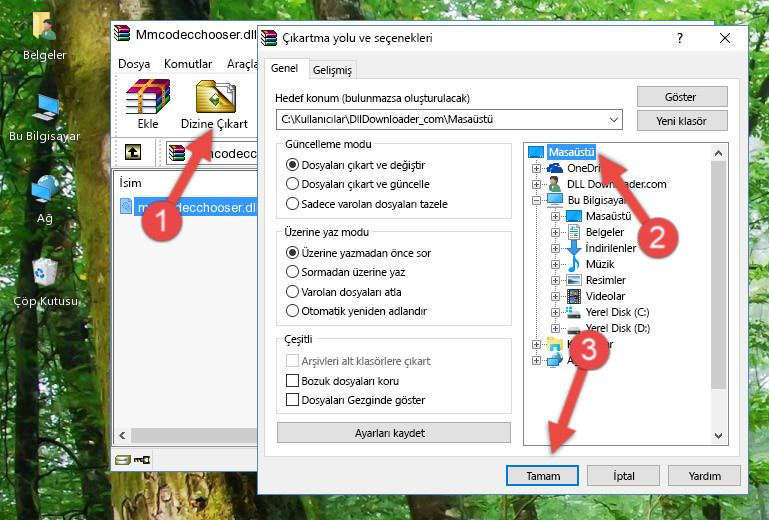This screenshot has width=769, height=520.
Task: Switch to the Genel tab
Action: coord(285,68)
